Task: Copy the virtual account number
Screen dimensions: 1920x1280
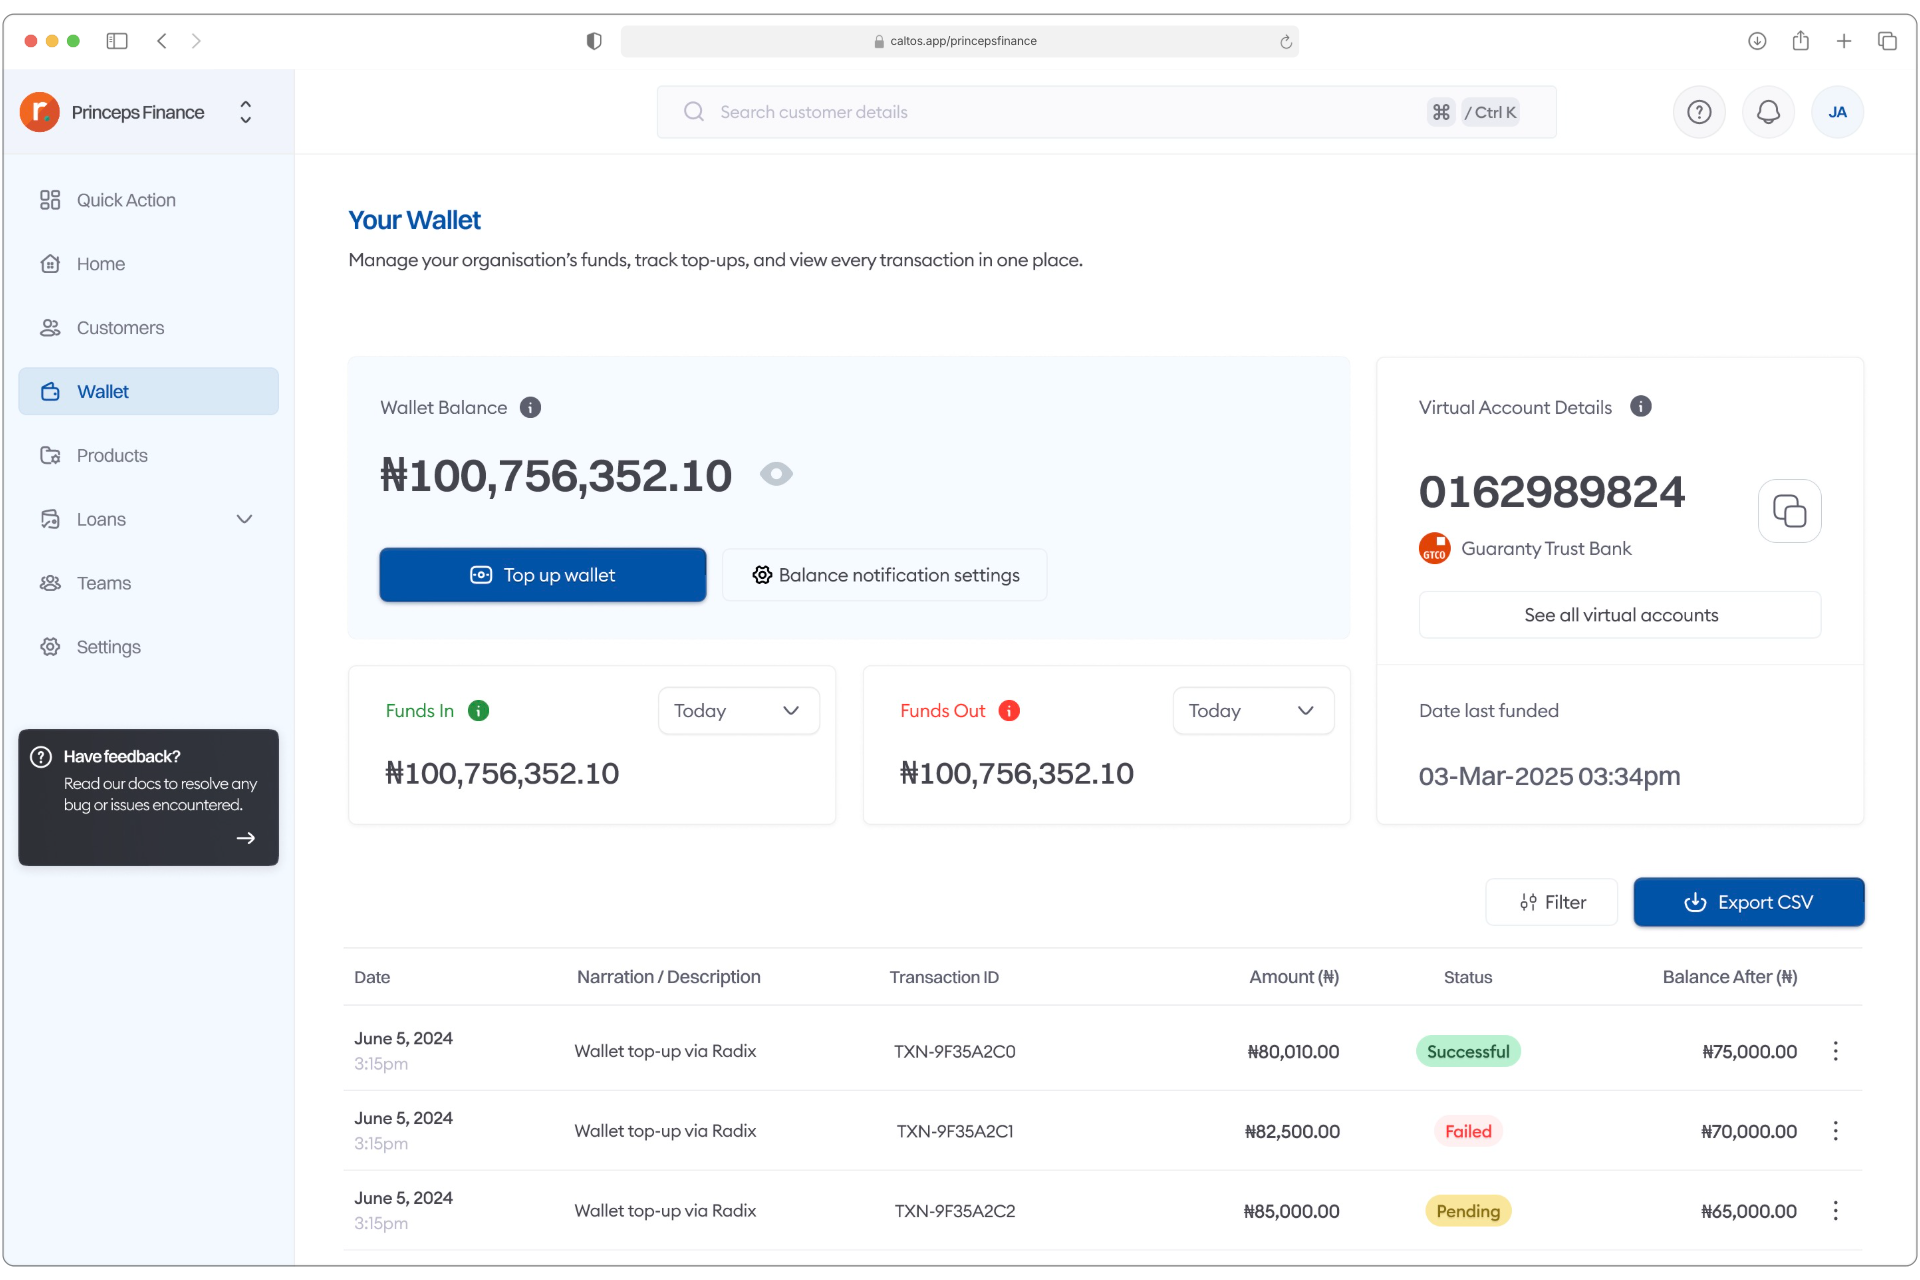Action: [x=1789, y=511]
